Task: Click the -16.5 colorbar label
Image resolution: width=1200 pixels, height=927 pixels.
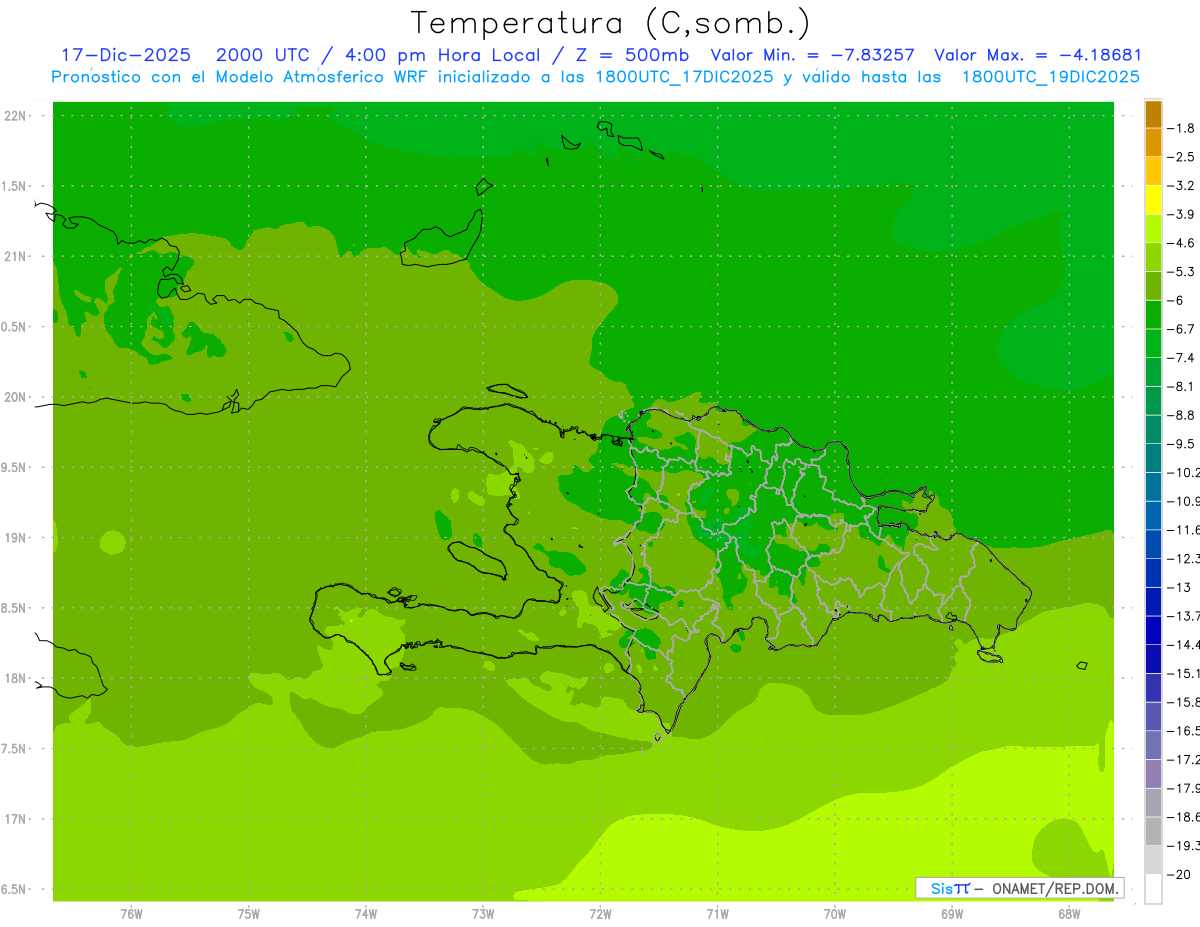Action: pos(1184,731)
